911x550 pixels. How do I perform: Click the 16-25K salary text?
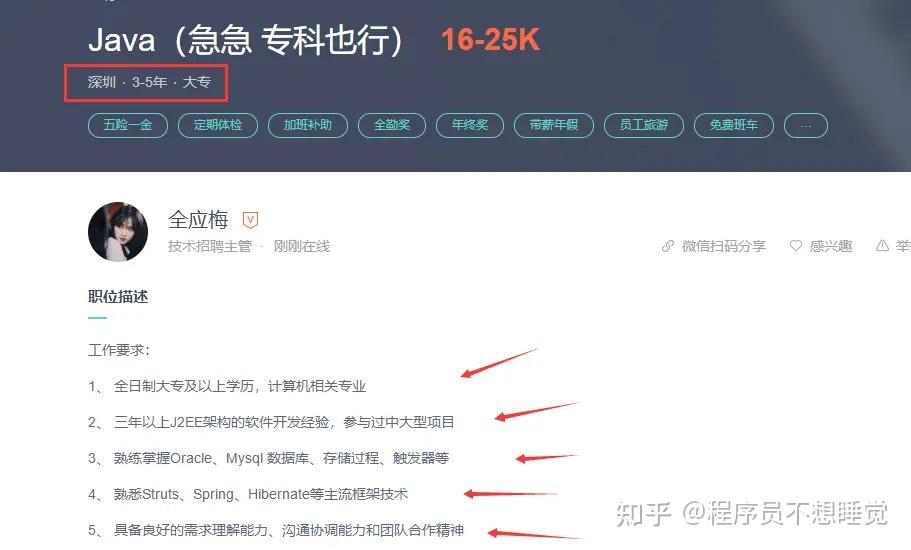coord(490,40)
